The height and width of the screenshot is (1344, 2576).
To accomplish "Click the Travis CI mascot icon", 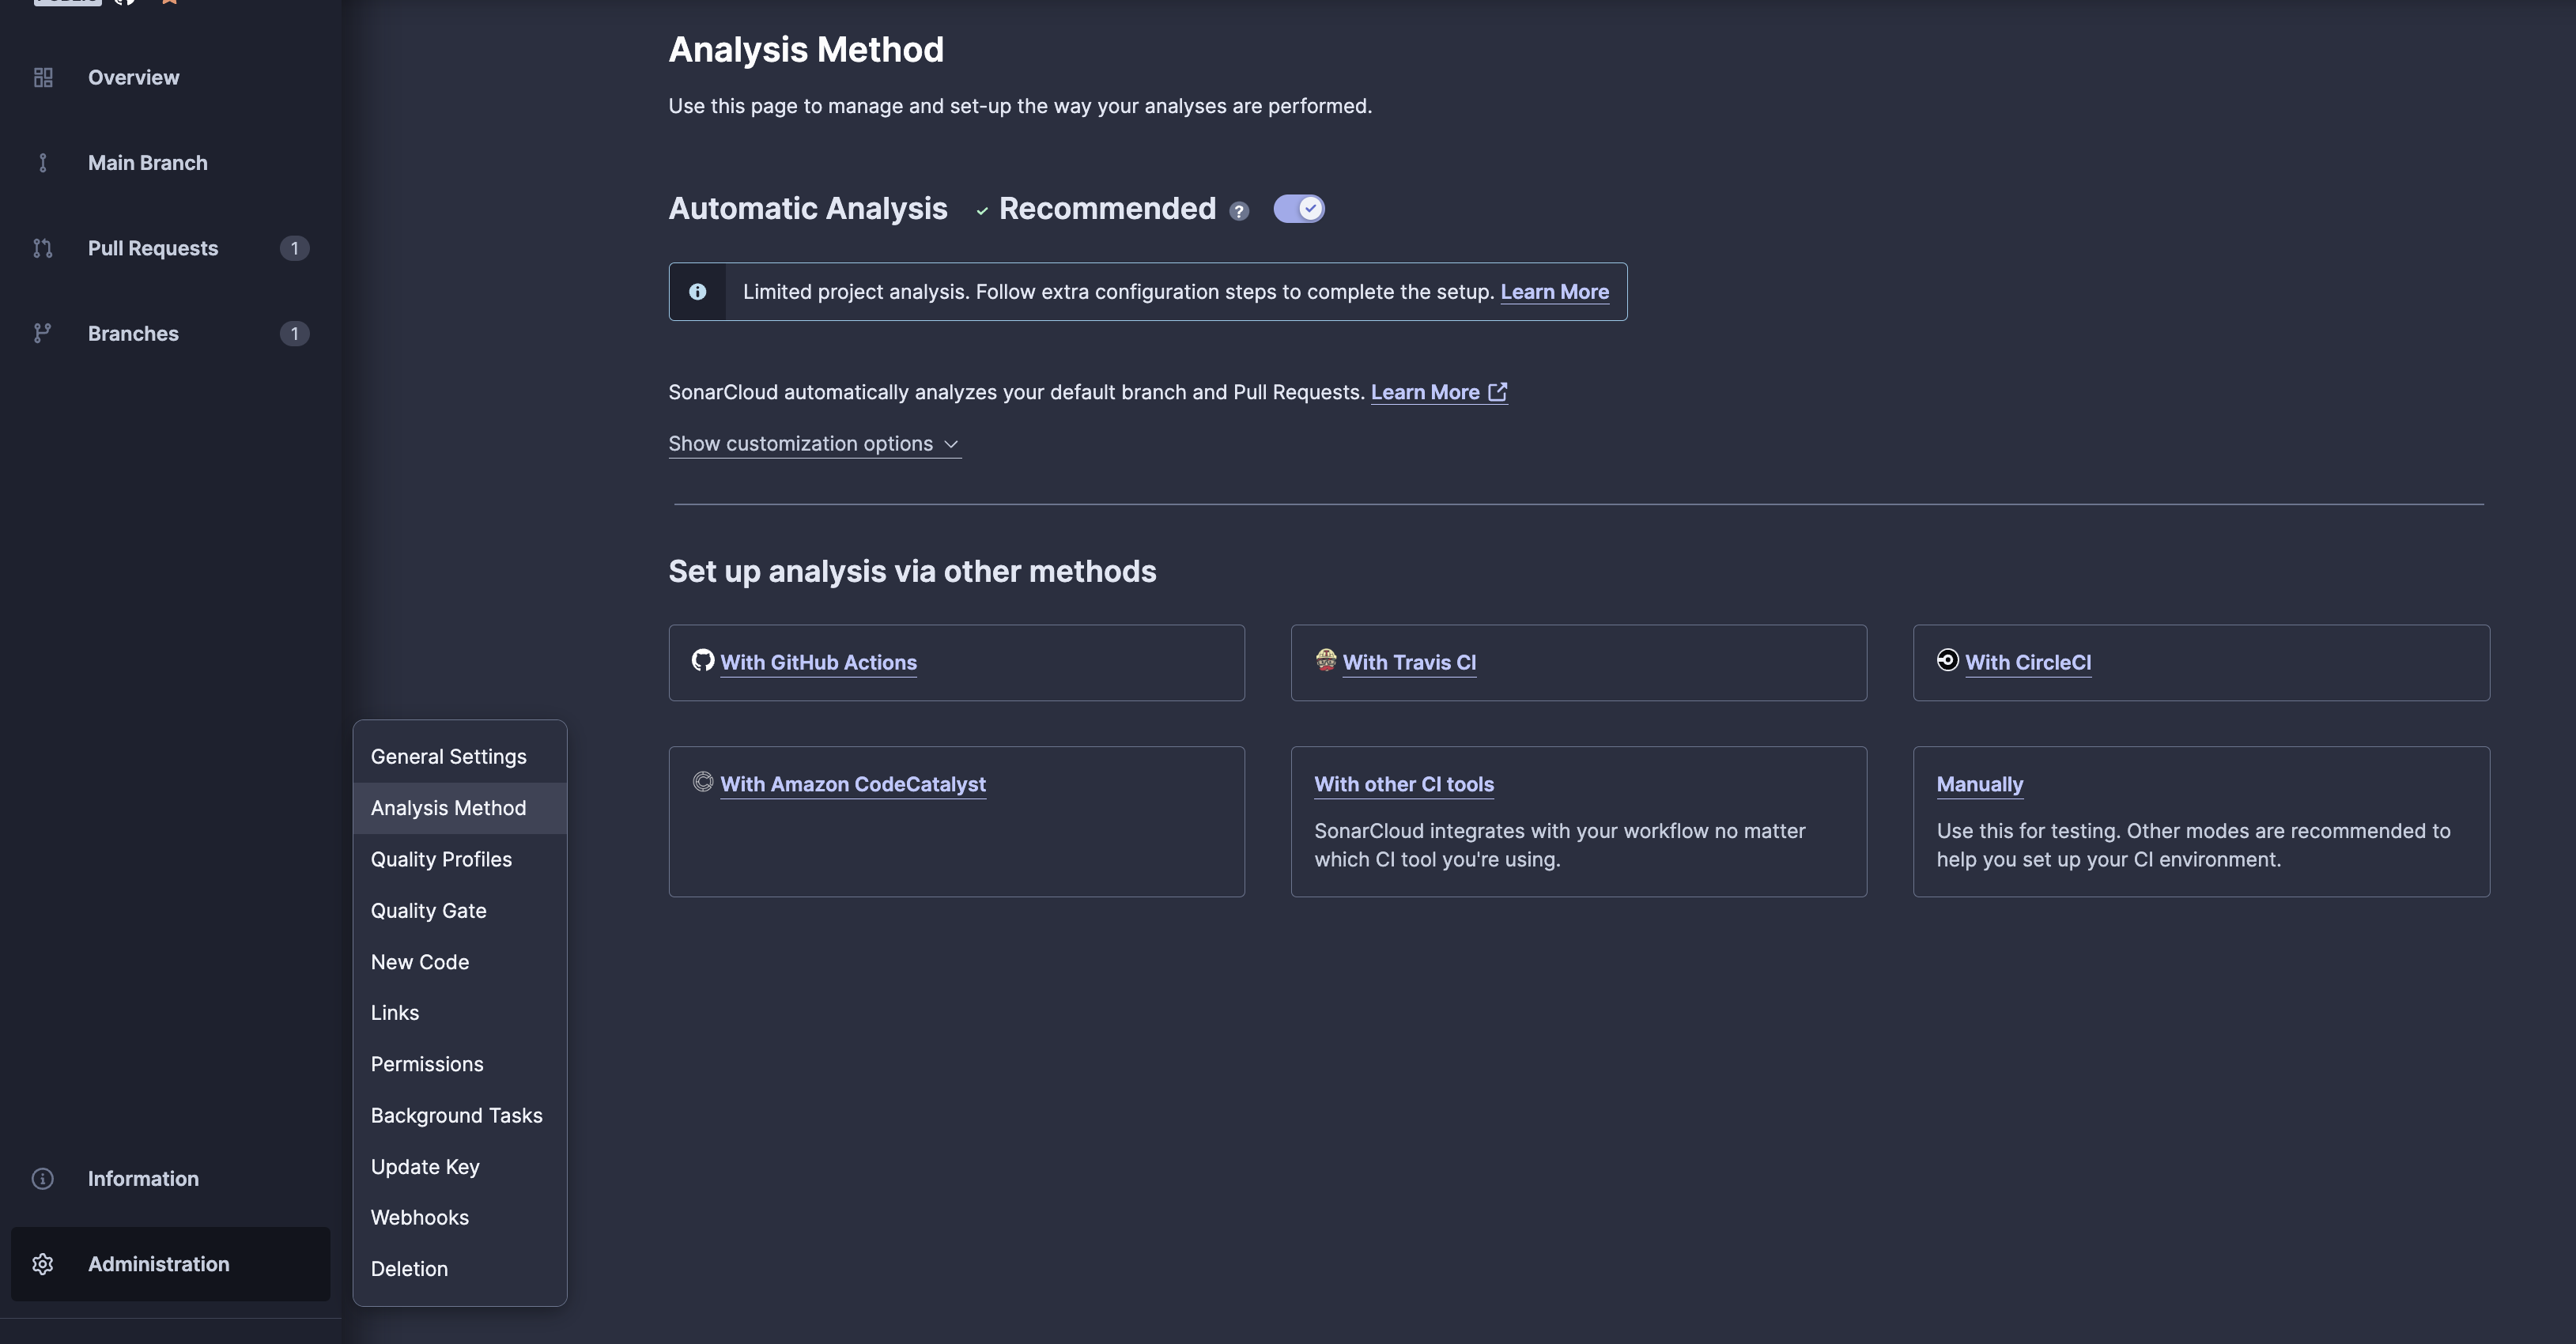I will [1326, 660].
